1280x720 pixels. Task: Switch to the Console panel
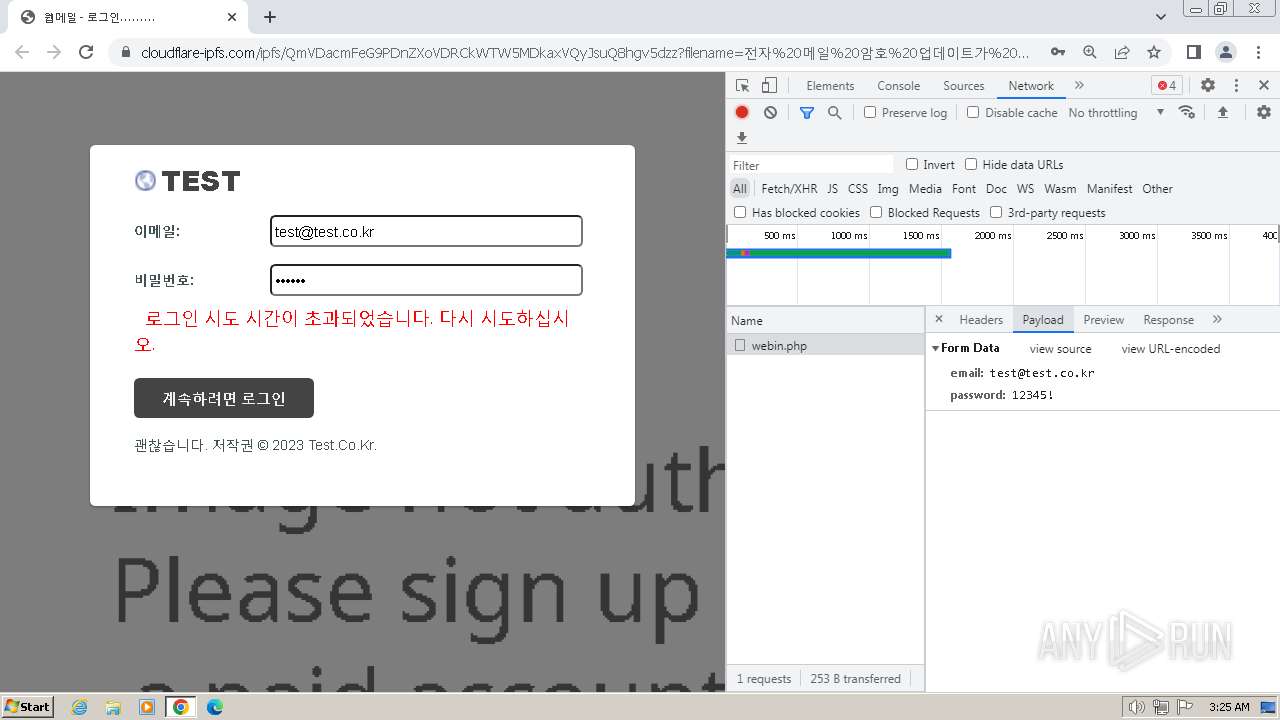coord(898,86)
